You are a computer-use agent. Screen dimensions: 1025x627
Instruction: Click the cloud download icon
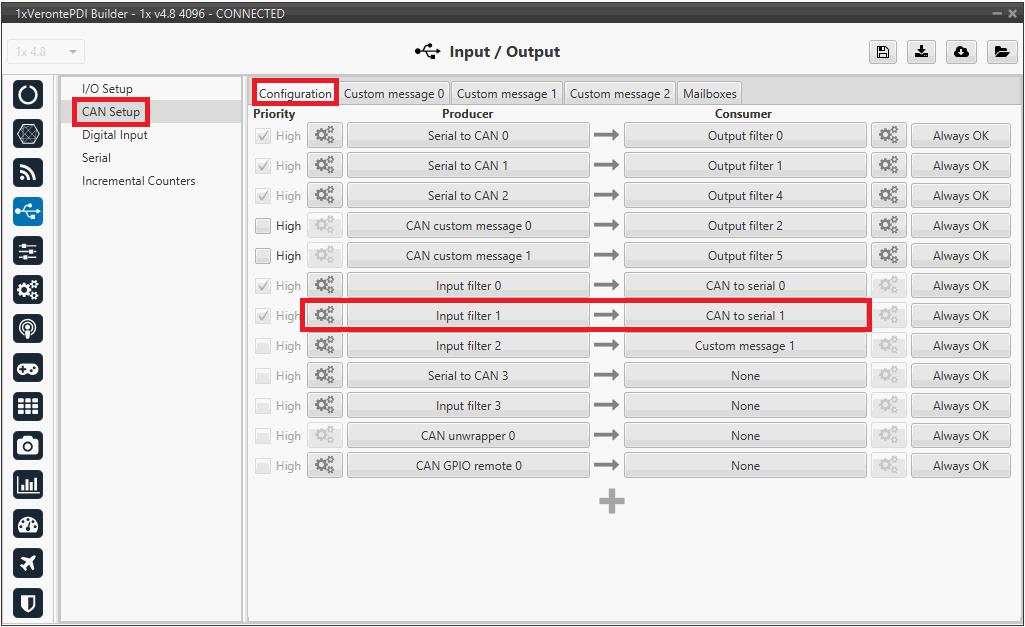pyautogui.click(x=962, y=52)
